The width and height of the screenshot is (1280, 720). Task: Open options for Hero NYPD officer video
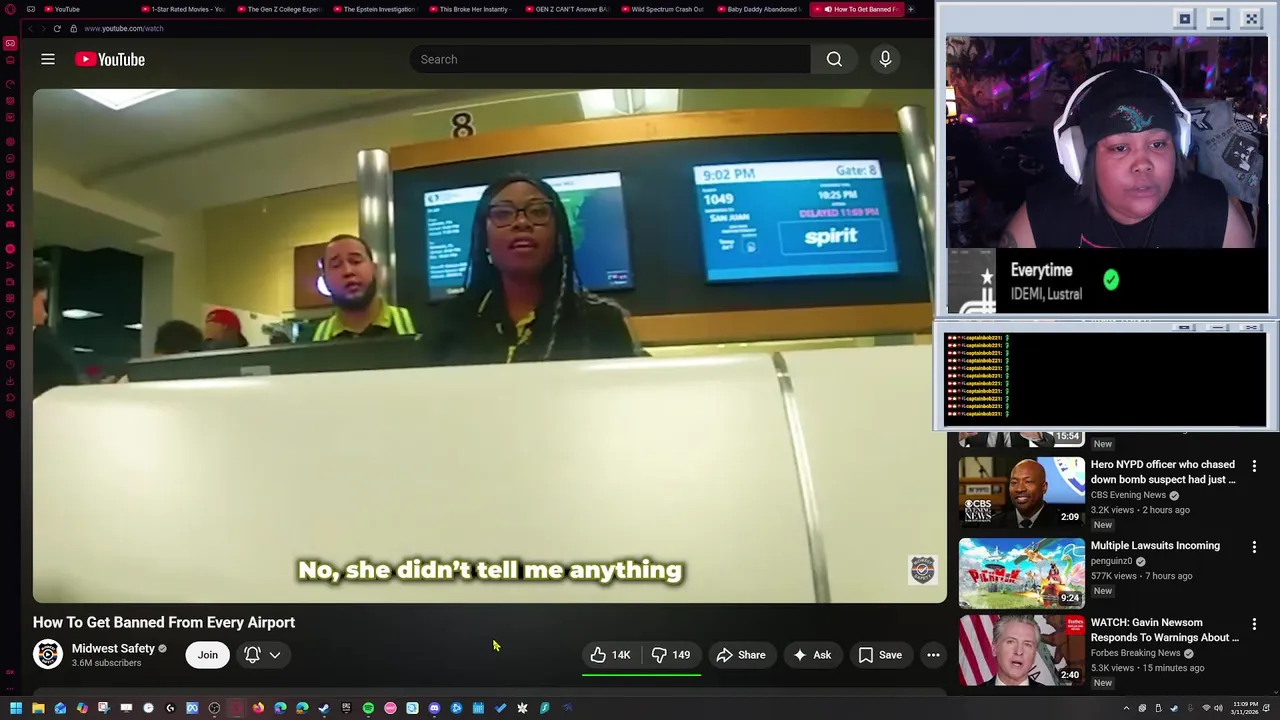coord(1254,466)
